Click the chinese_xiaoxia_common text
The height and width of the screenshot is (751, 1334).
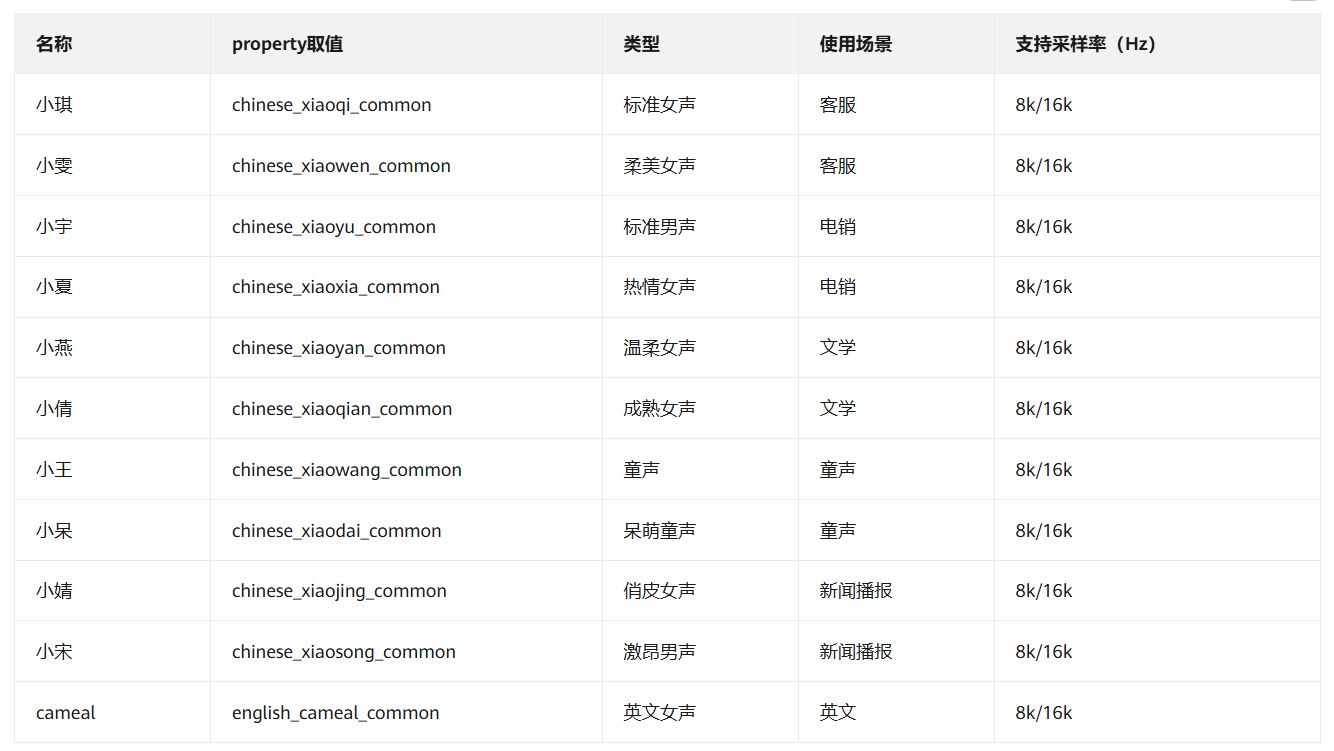click(336, 287)
